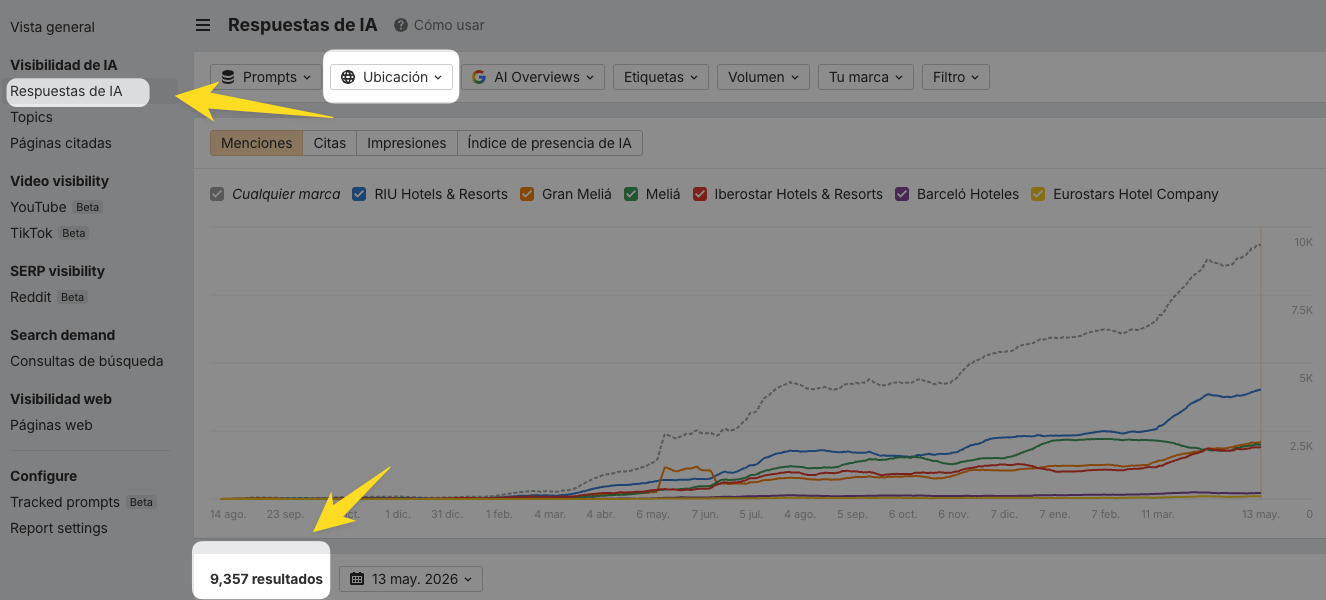Open Páginas citadas in sidebar
Screen dimensions: 1326x600
(61, 143)
